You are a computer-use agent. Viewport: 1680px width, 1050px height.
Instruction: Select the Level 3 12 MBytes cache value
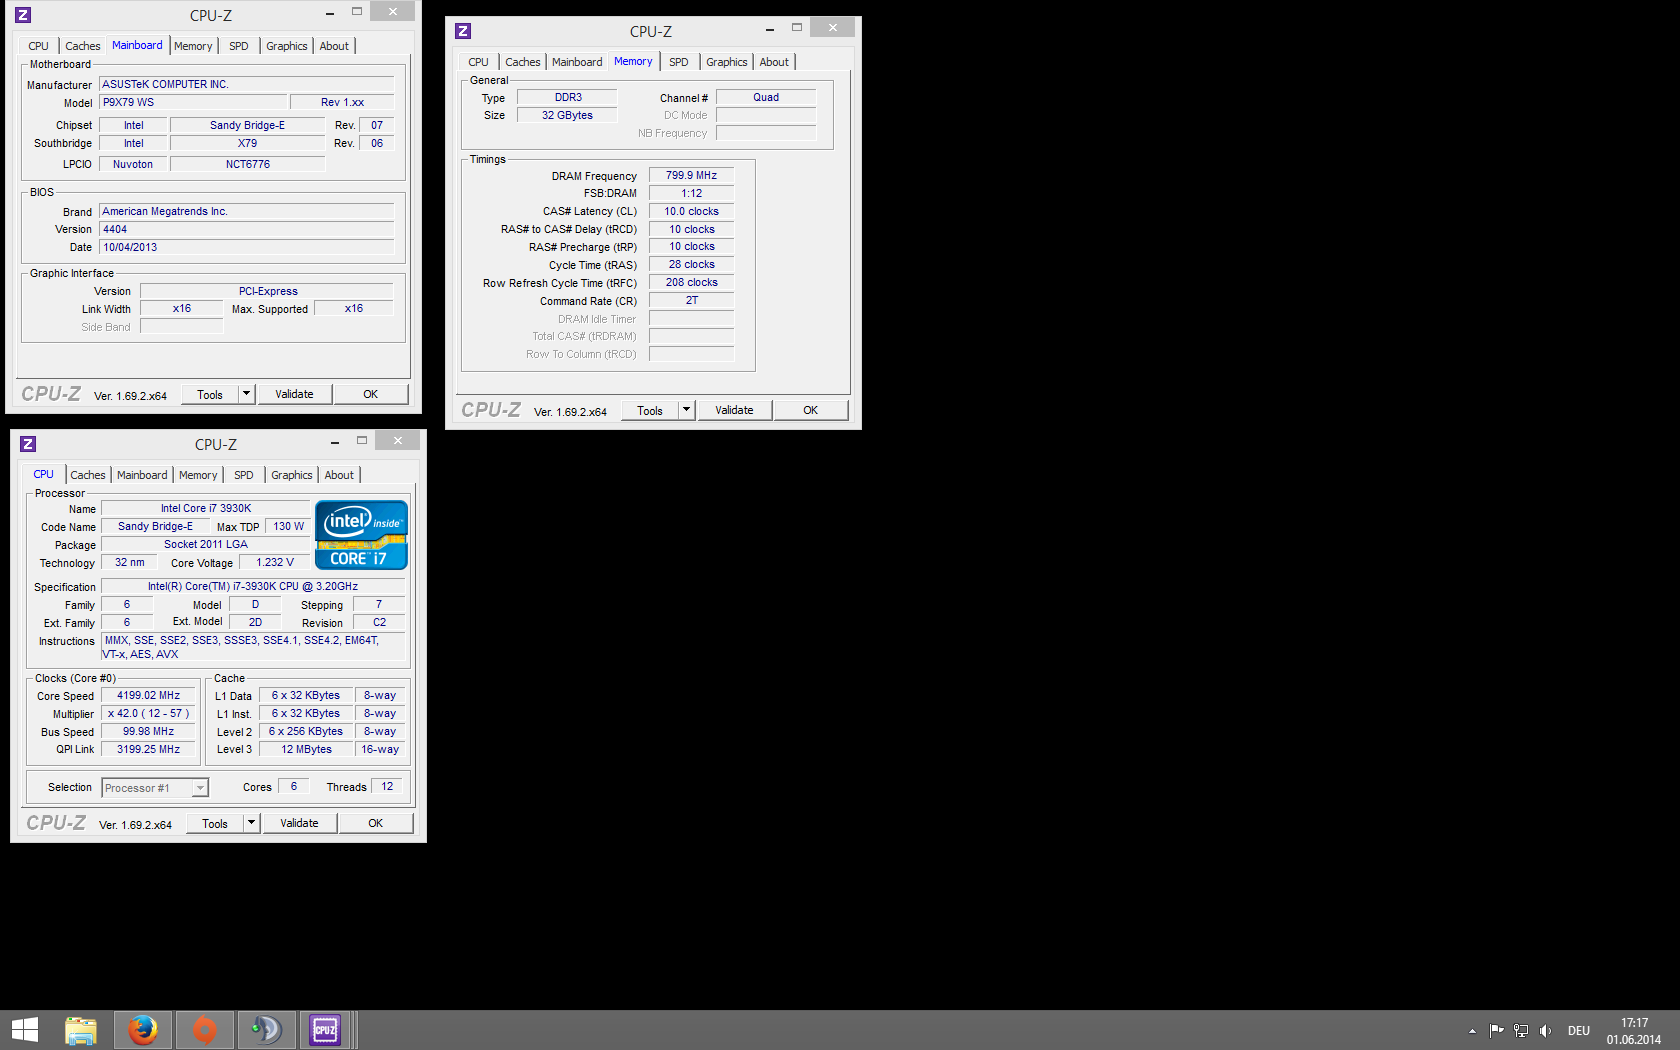coord(306,749)
